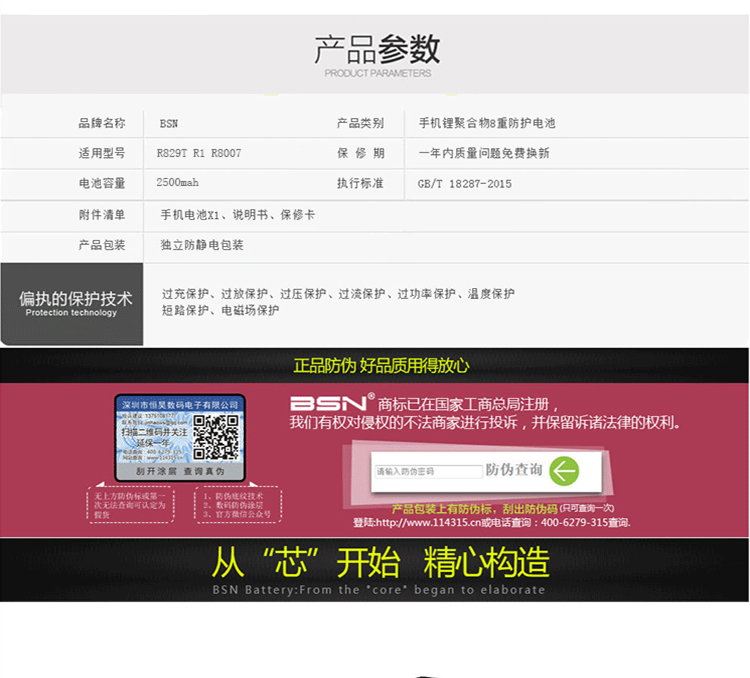Click the 防伪查询 button text
This screenshot has height=678, width=750.
pyautogui.click(x=514, y=470)
